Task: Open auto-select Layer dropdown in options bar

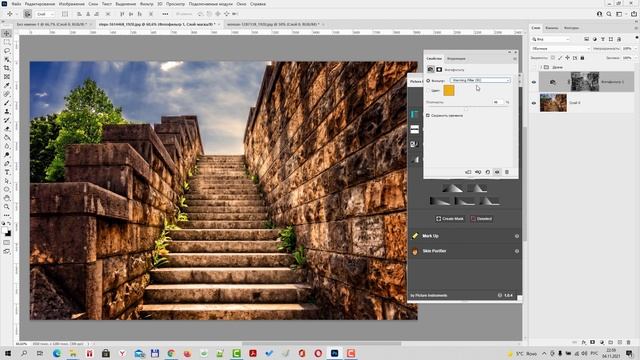Action: coord(45,14)
